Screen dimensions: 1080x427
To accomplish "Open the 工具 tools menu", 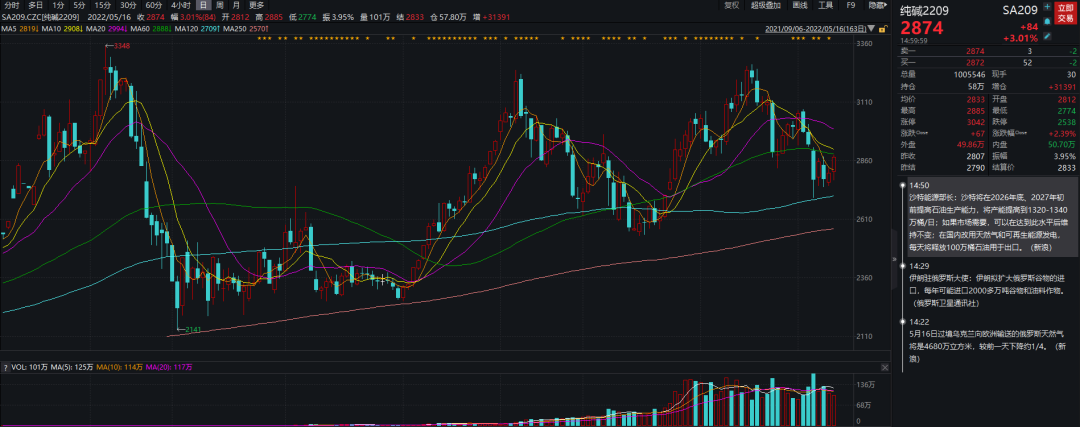I will (x=825, y=5).
